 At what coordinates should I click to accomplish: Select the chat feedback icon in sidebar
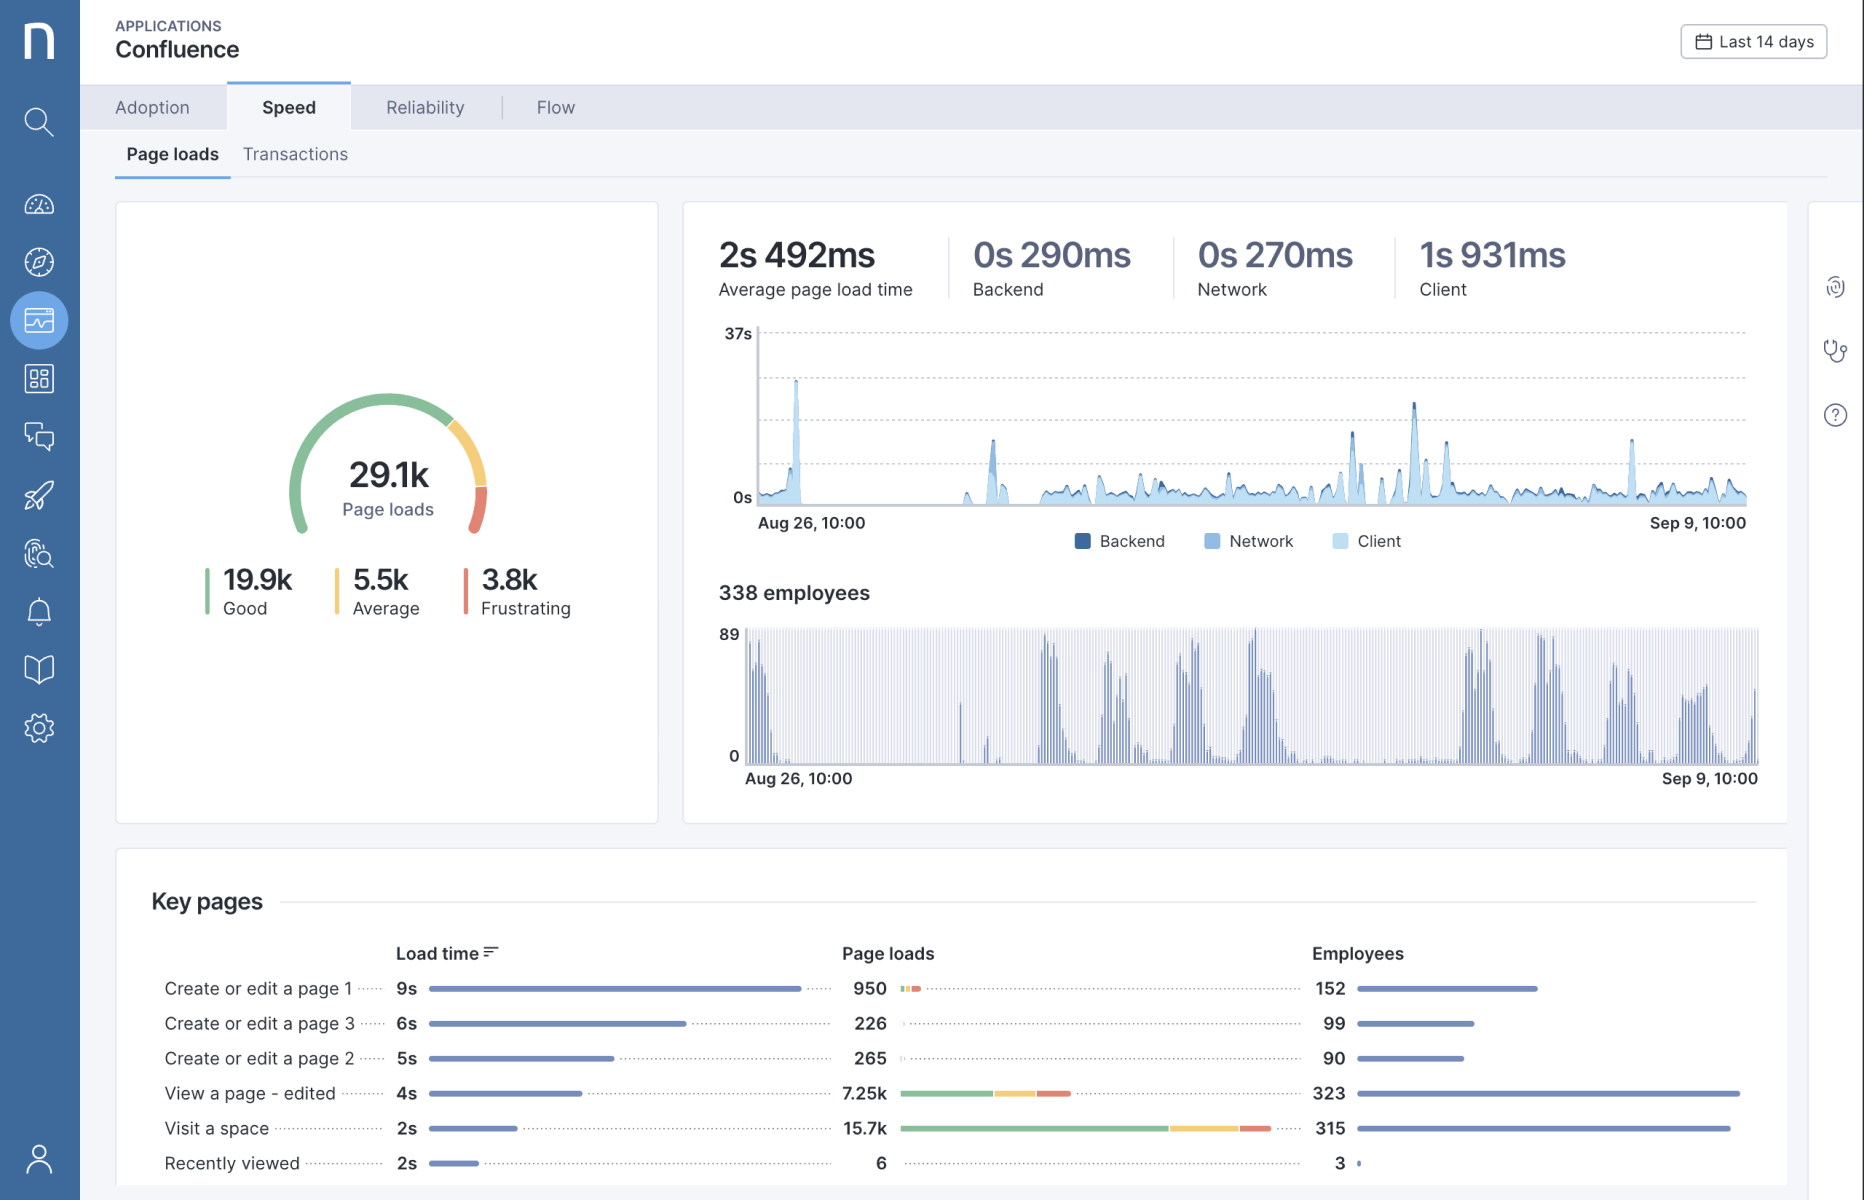pos(39,436)
